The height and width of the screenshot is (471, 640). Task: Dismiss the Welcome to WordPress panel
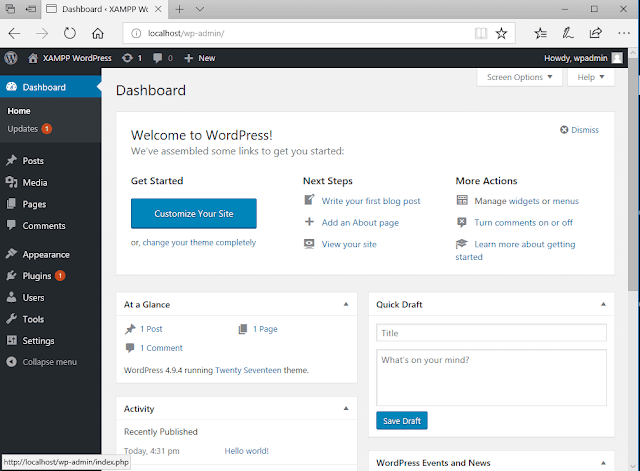coord(579,130)
